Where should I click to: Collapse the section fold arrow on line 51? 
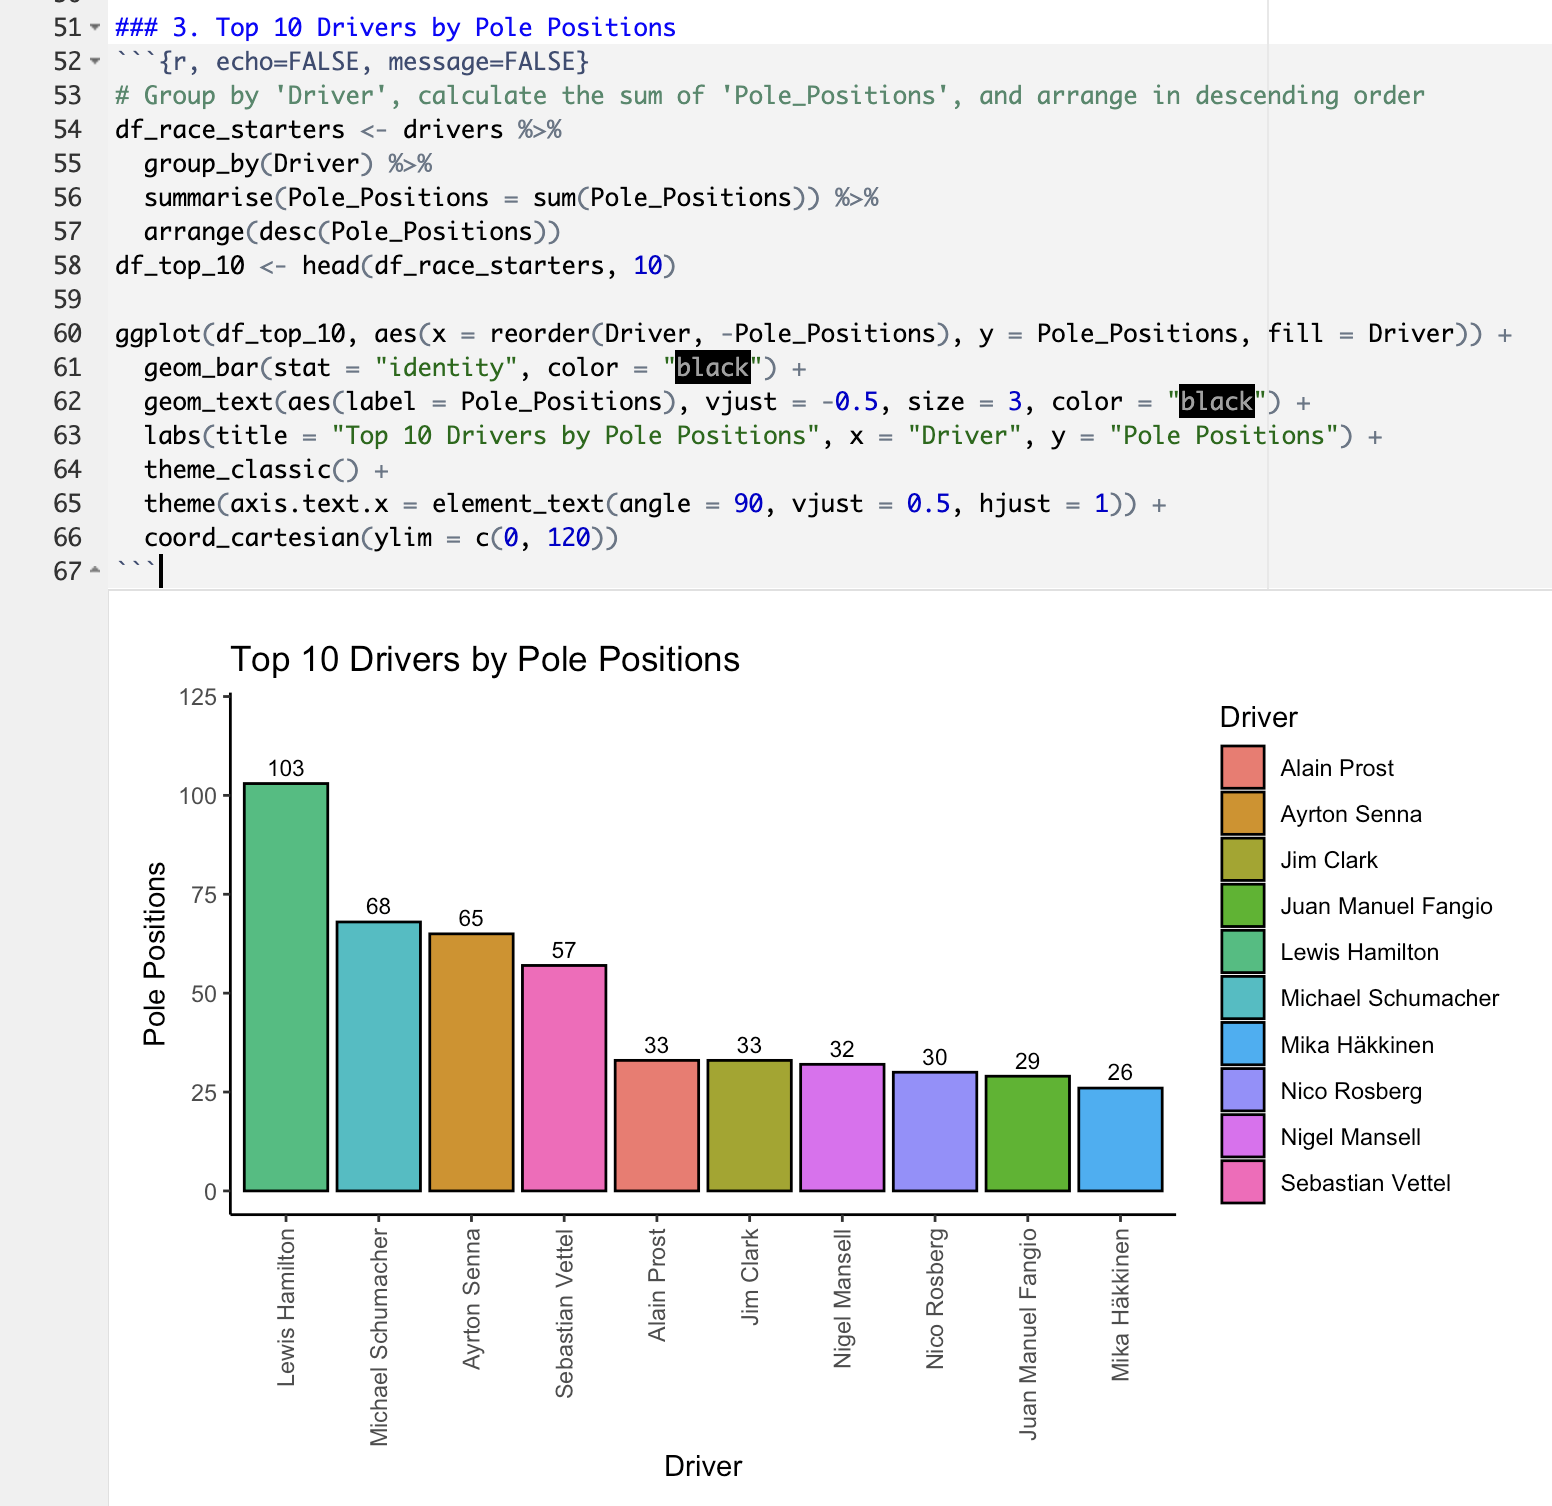(x=95, y=27)
